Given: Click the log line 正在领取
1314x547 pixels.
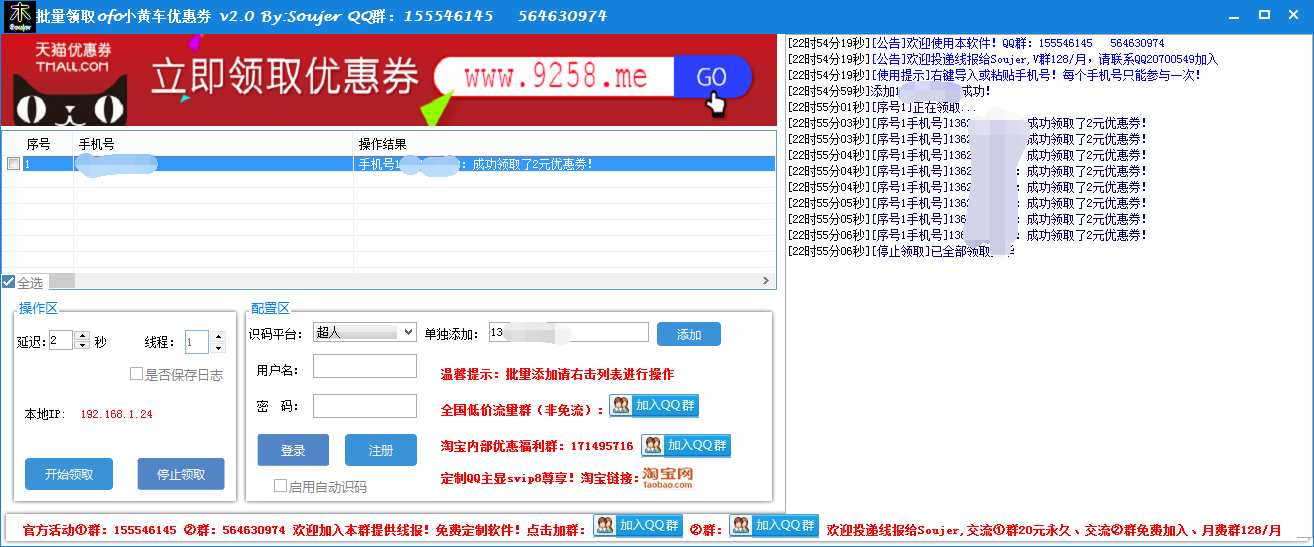Looking at the screenshot, I should [883, 107].
